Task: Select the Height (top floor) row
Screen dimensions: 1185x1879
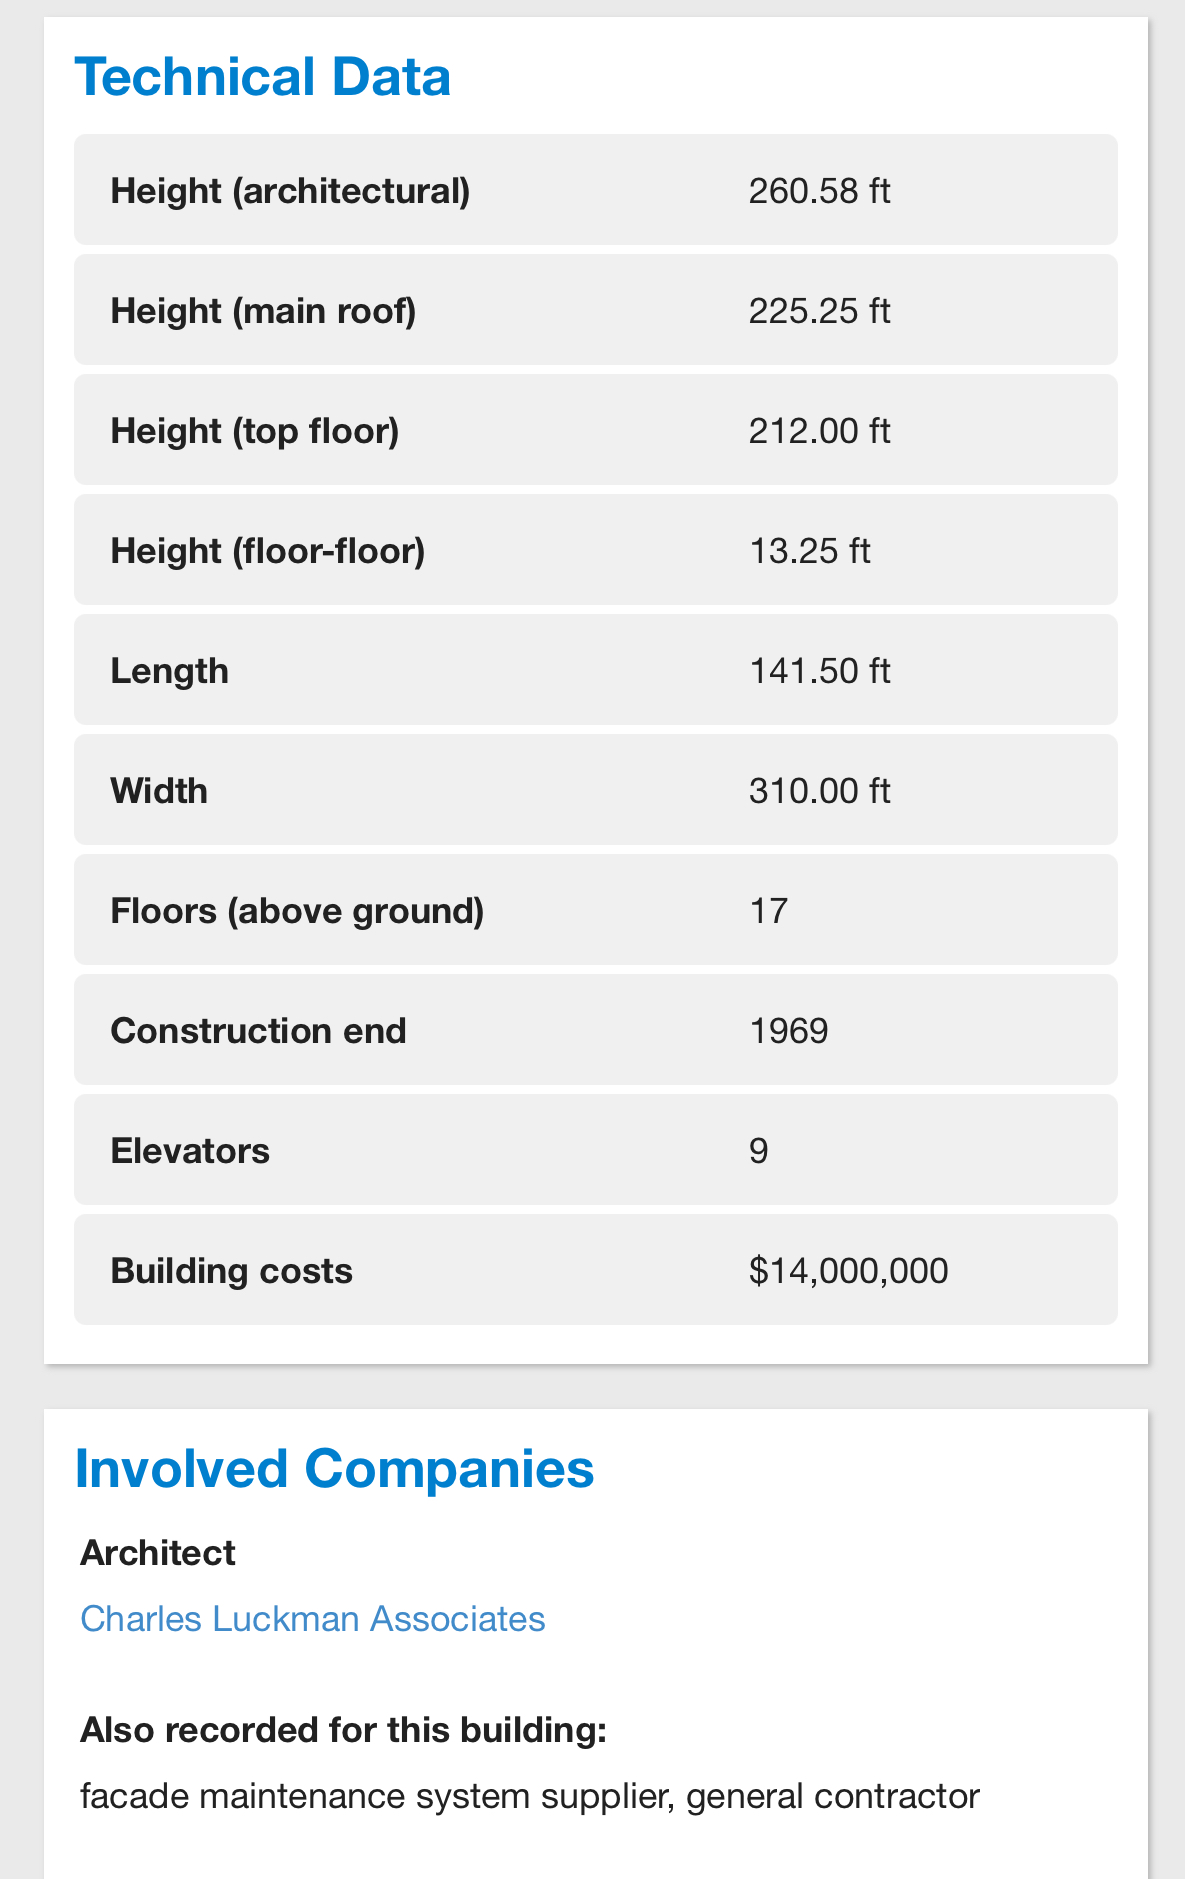Action: [596, 430]
